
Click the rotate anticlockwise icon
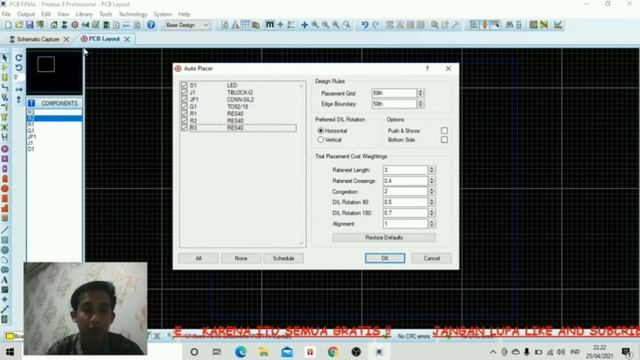19,68
